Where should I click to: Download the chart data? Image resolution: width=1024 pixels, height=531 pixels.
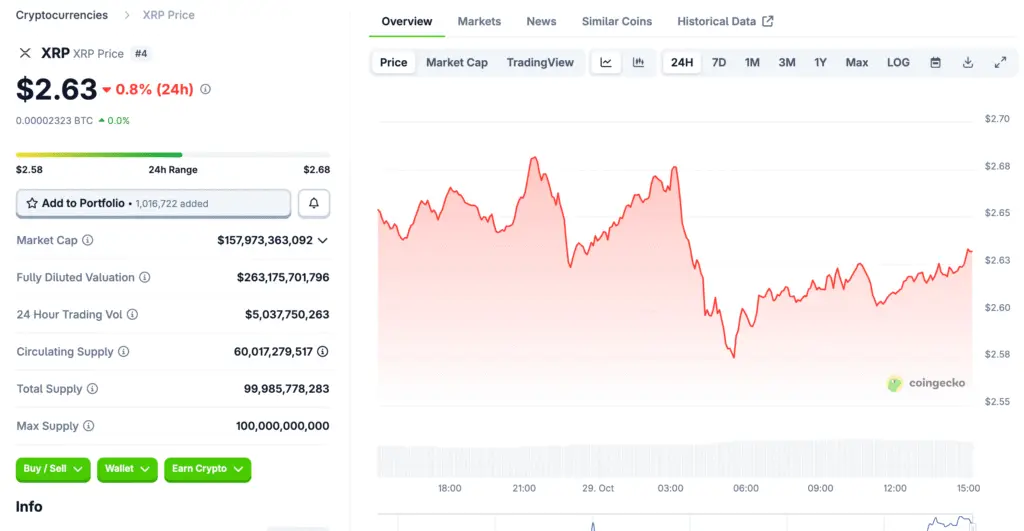point(968,62)
